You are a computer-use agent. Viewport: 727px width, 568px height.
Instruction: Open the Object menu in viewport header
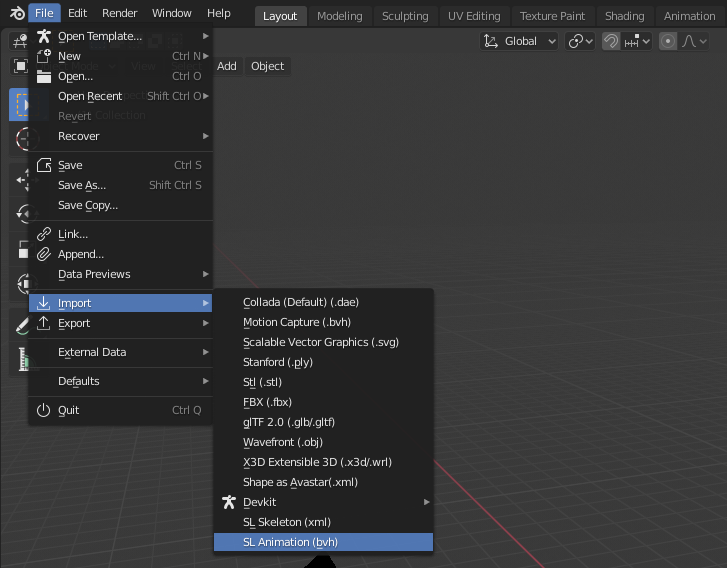click(x=268, y=66)
